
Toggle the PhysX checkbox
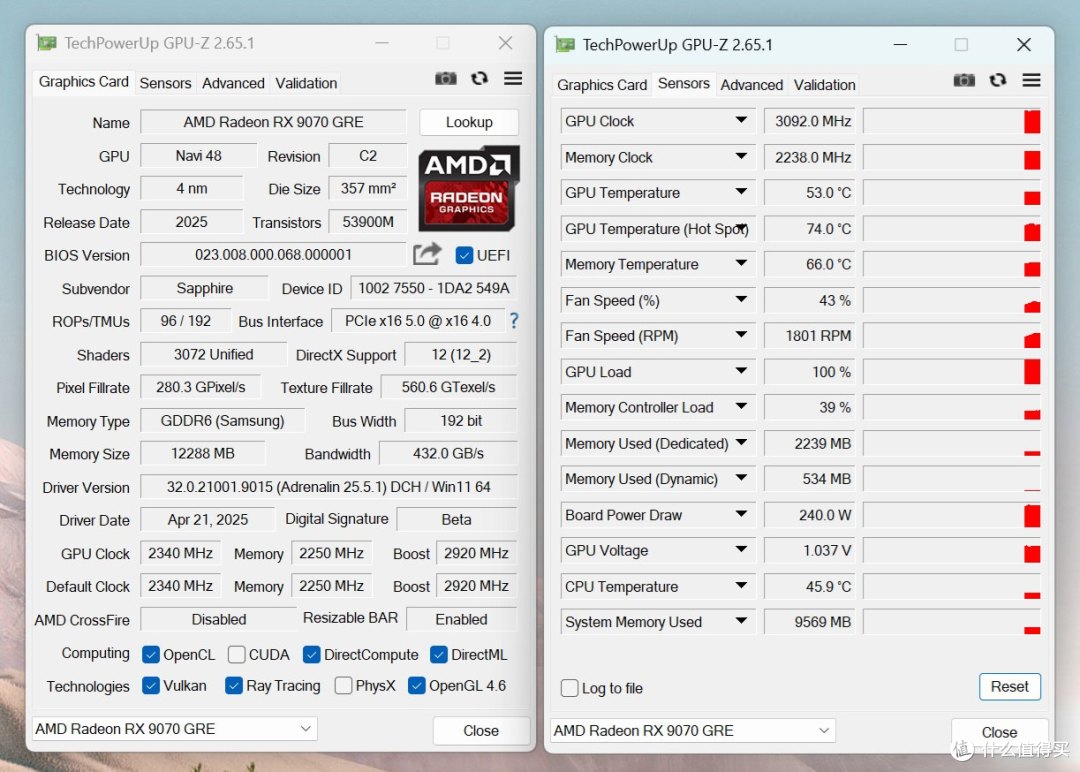pos(343,686)
